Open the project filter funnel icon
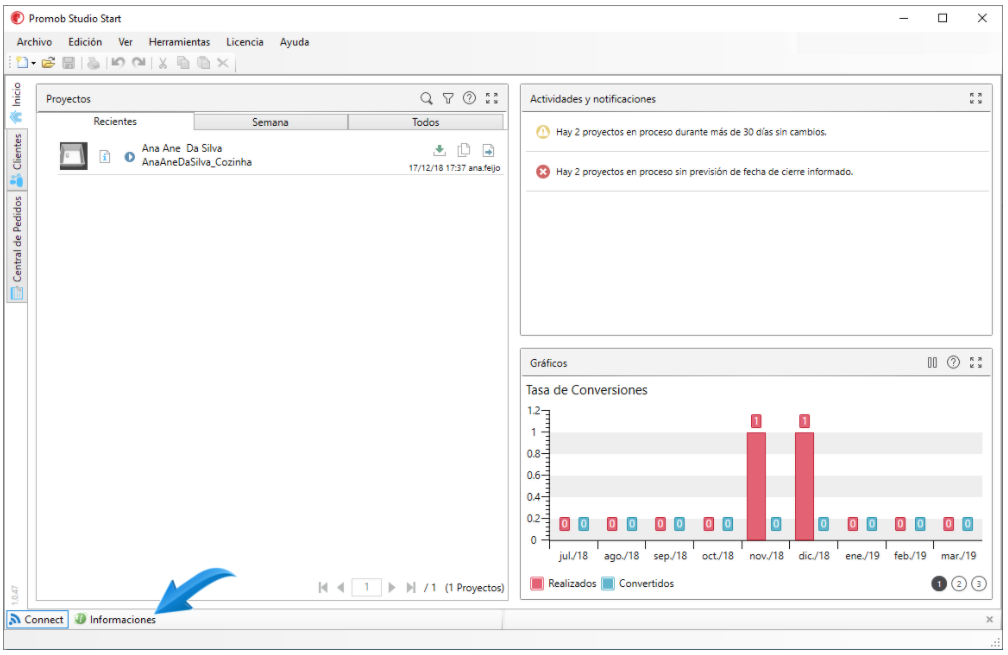Viewport: 1008px width, 655px height. [x=448, y=98]
